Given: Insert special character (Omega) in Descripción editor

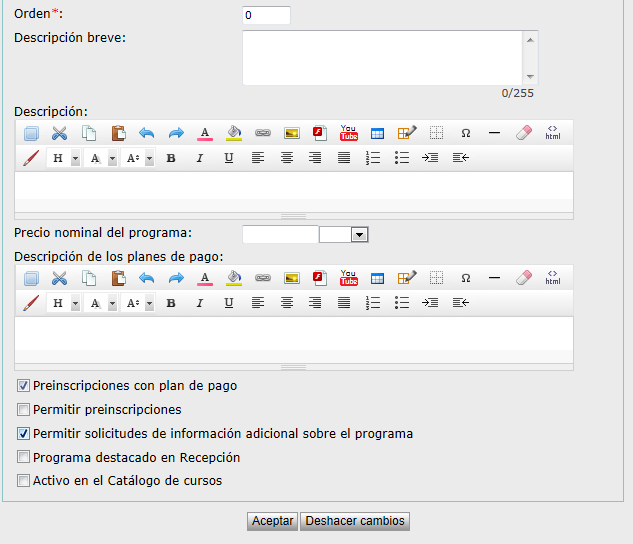Looking at the screenshot, I should coord(465,133).
